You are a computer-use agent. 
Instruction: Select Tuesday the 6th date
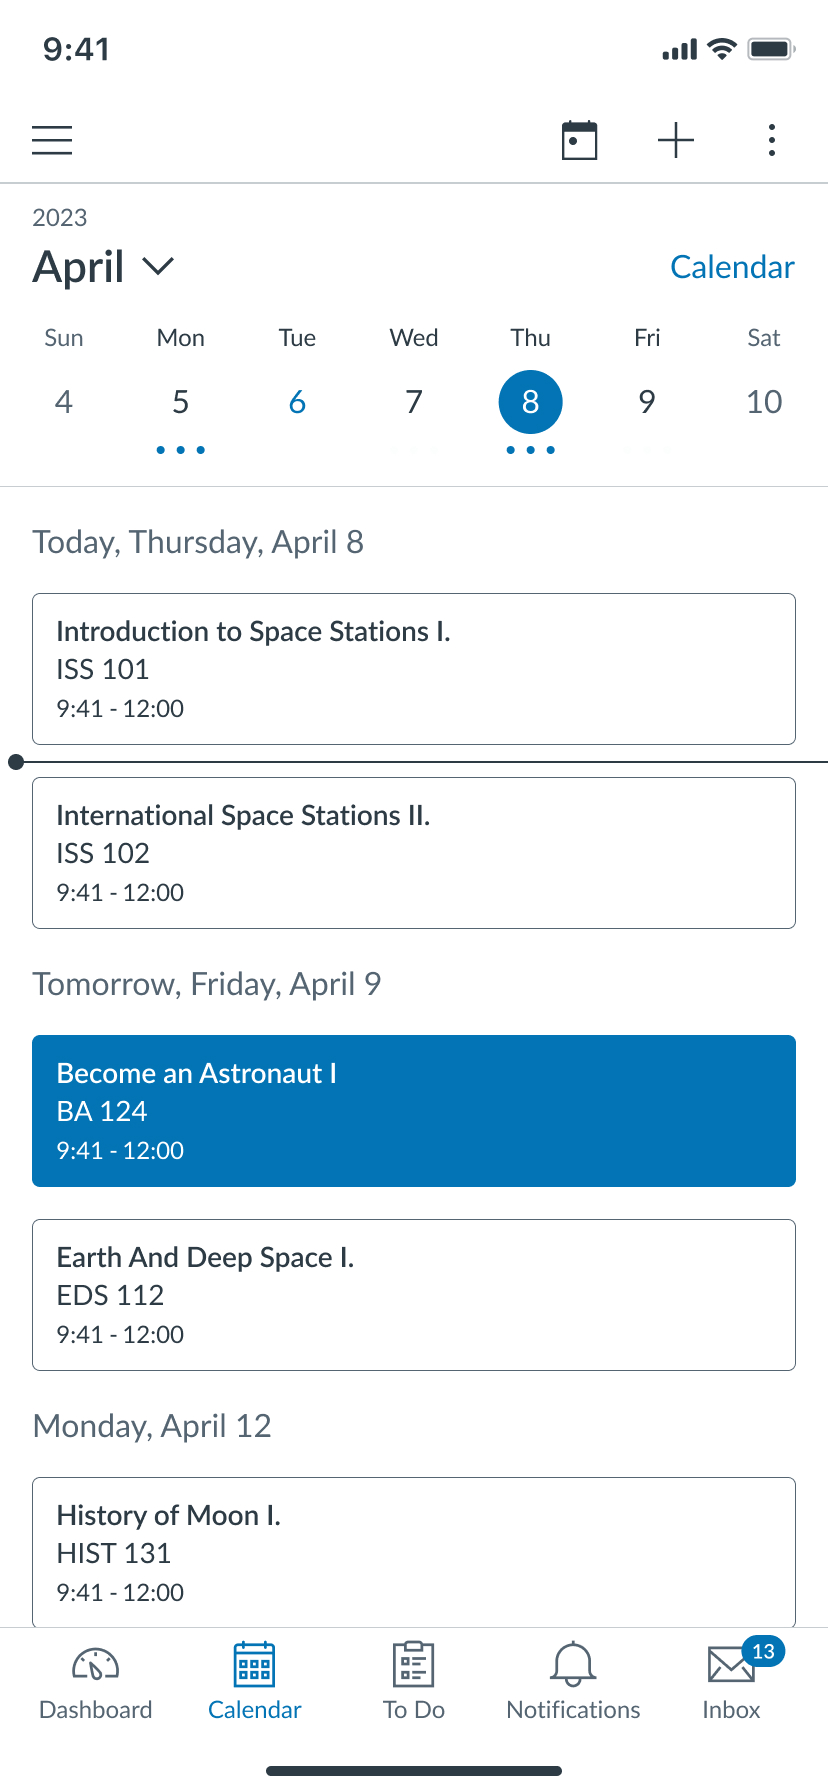(x=297, y=402)
